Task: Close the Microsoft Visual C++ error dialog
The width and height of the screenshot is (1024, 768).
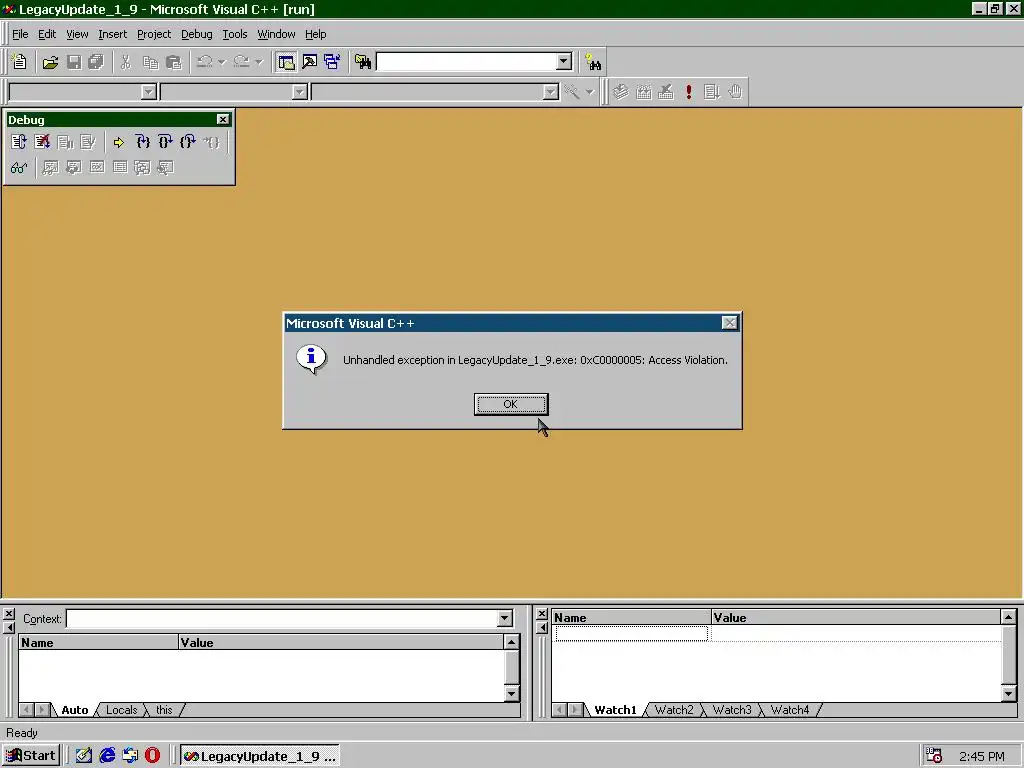Action: [729, 323]
